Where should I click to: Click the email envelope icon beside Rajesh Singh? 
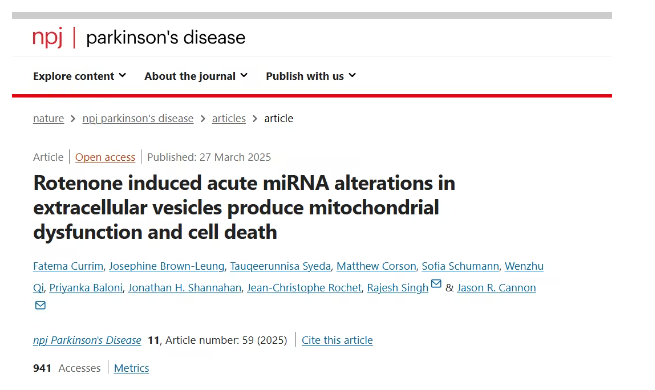(x=436, y=284)
